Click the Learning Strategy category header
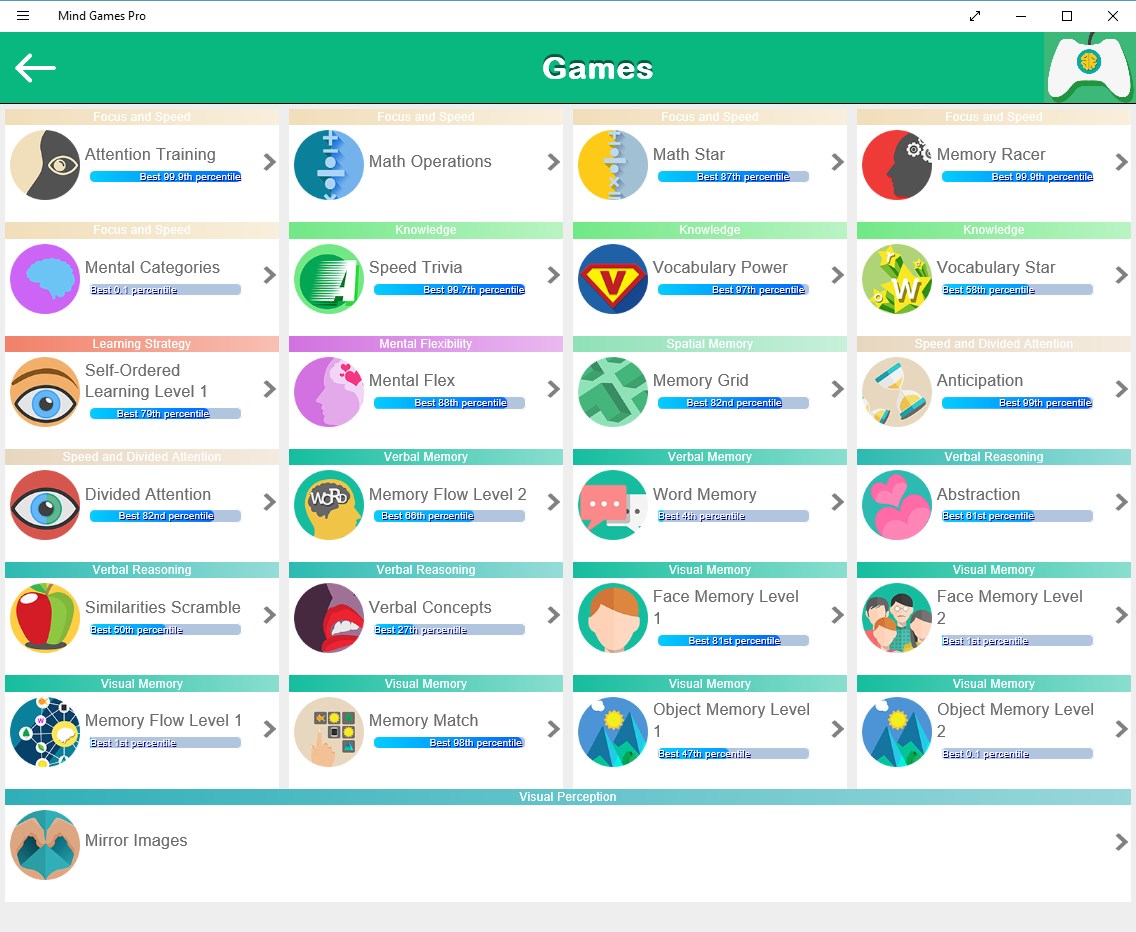This screenshot has width=1136, height=932. [142, 344]
